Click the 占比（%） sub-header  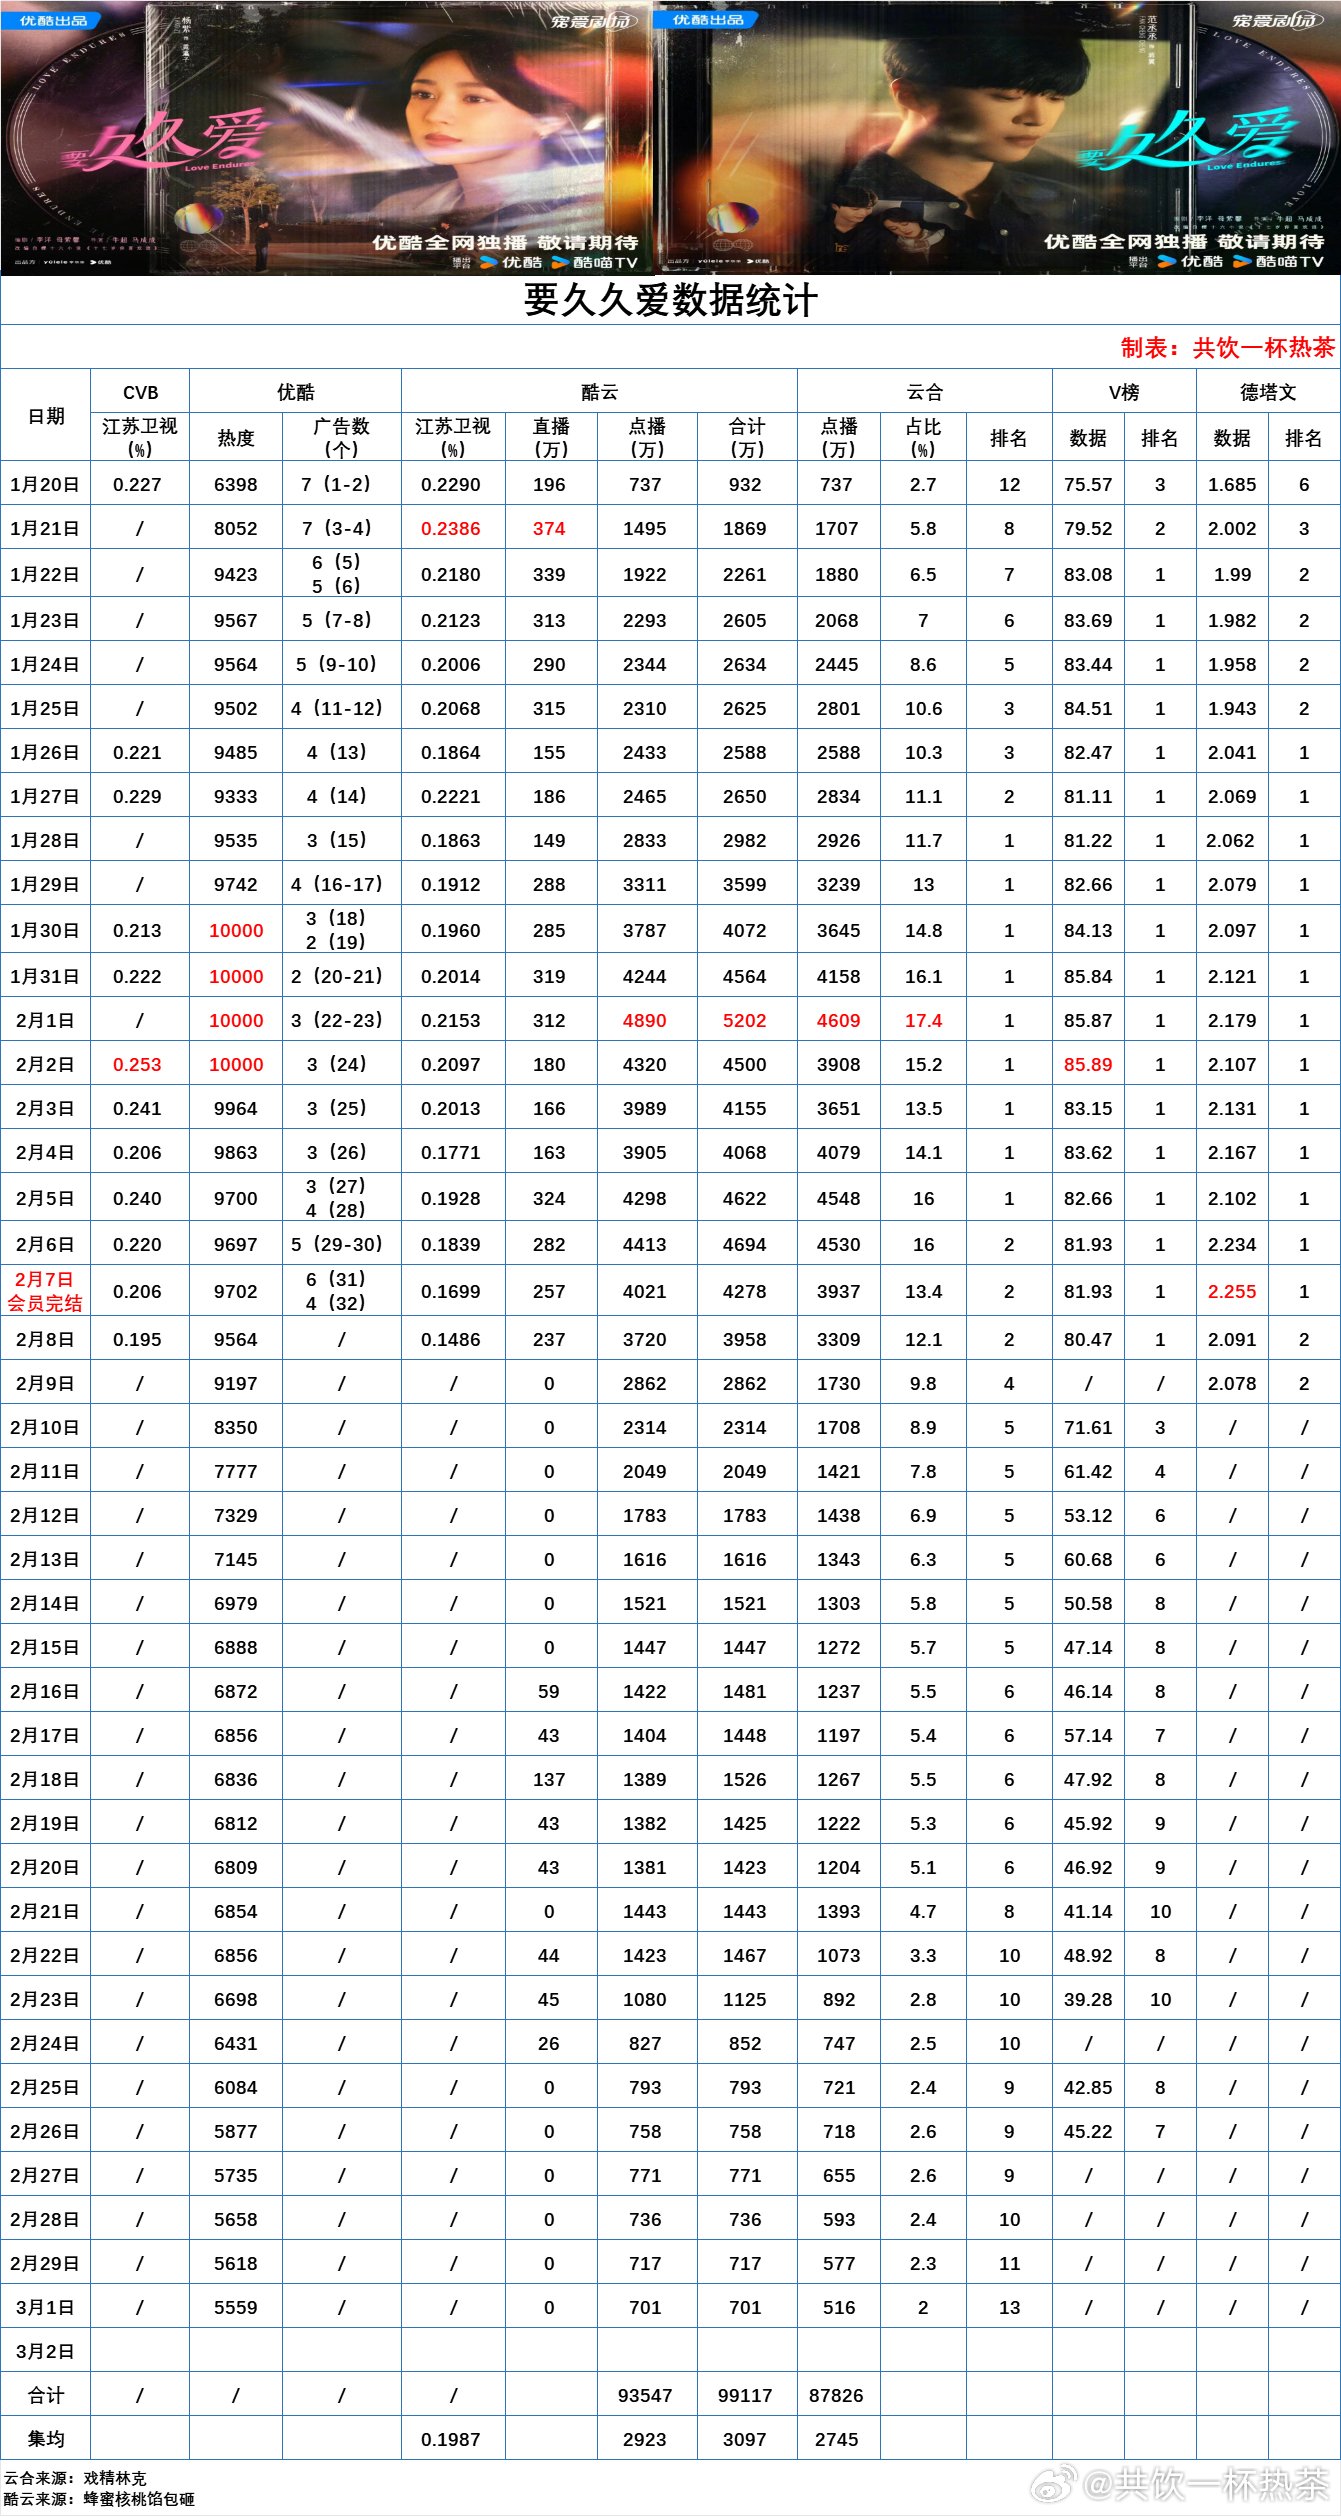tap(923, 438)
